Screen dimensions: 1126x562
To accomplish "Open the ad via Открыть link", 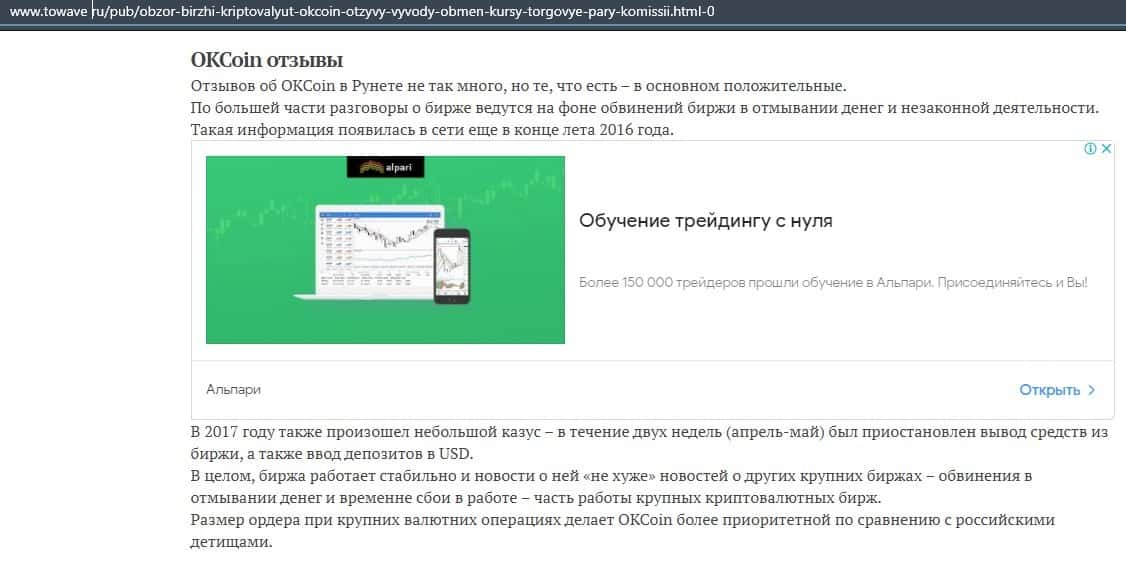I will pos(1050,390).
